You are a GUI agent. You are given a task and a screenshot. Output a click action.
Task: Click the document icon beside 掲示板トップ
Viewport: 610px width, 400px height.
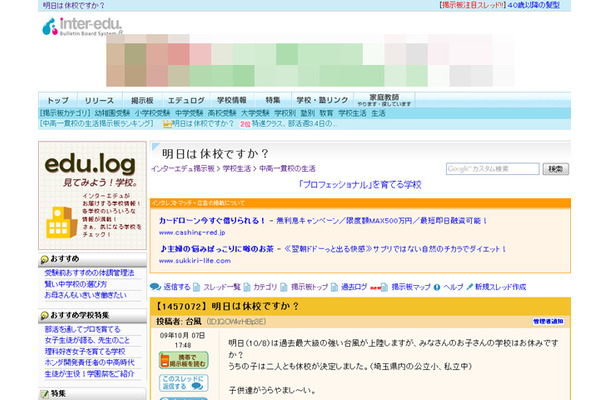point(284,287)
